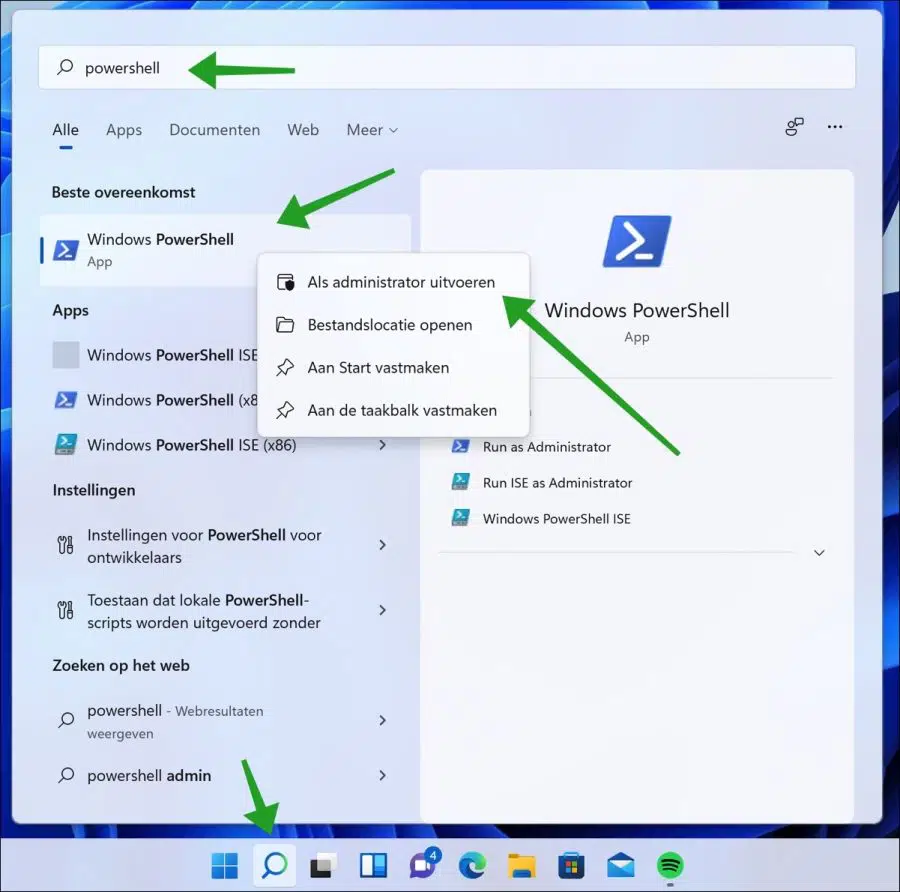Click Run ISE as Administrator link
The image size is (900, 892).
(x=557, y=483)
